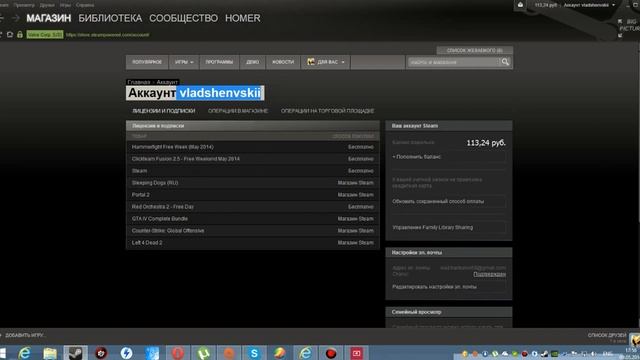640x360 pixels.
Task: Open the МАГАЗИН main tab
Action: pos(49,18)
